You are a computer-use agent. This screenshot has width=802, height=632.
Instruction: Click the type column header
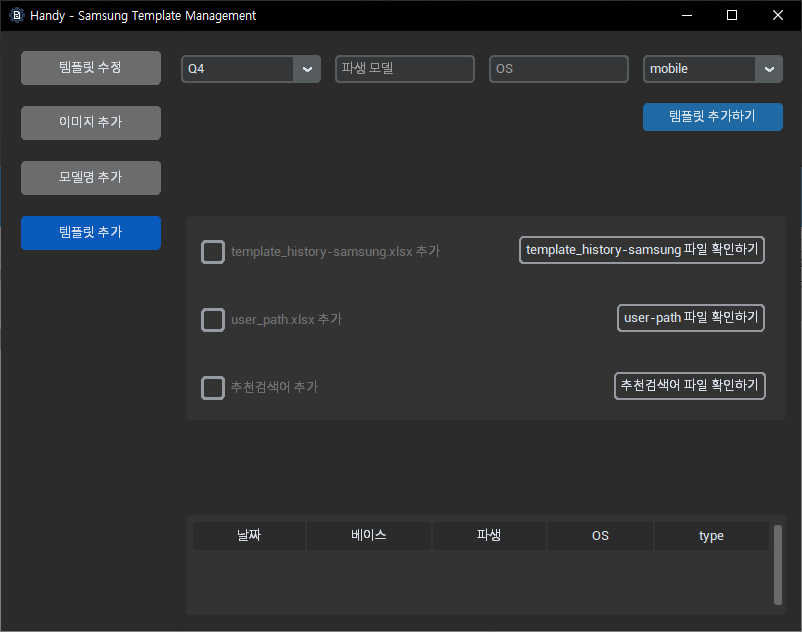711,536
